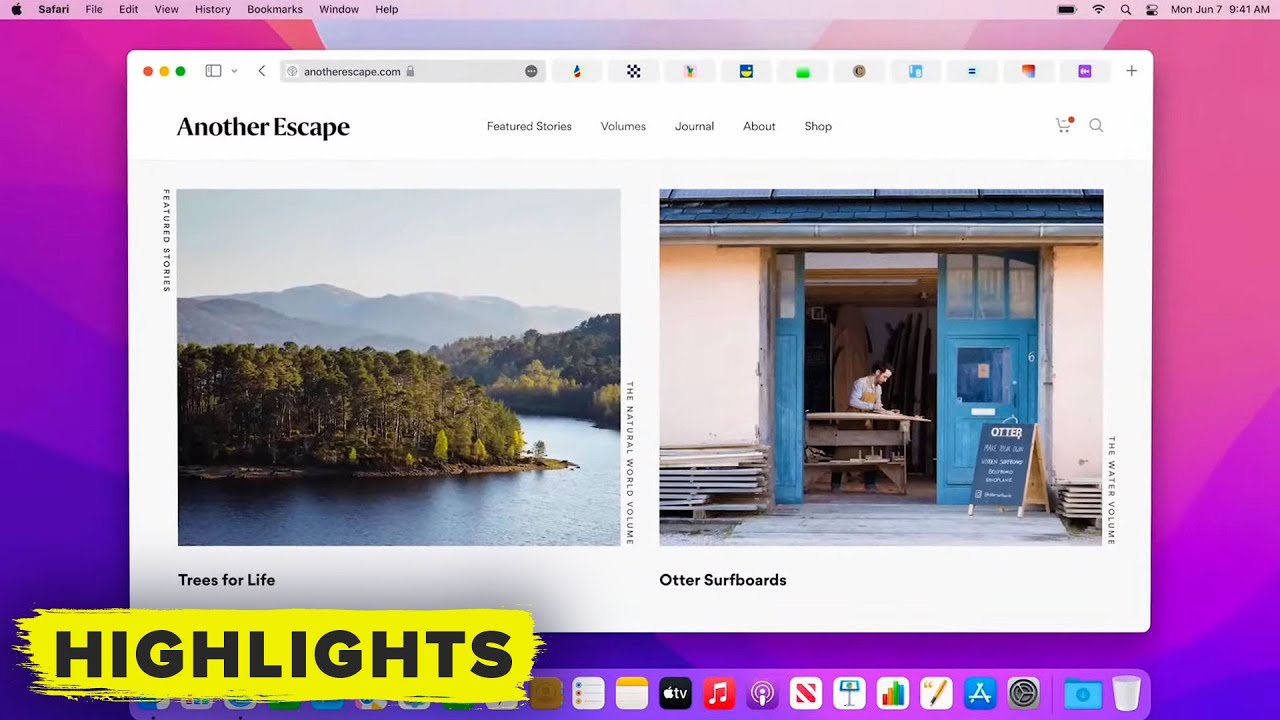Click the Mon Jun 7 9:41 AM clock
The image size is (1280, 720).
(1220, 9)
